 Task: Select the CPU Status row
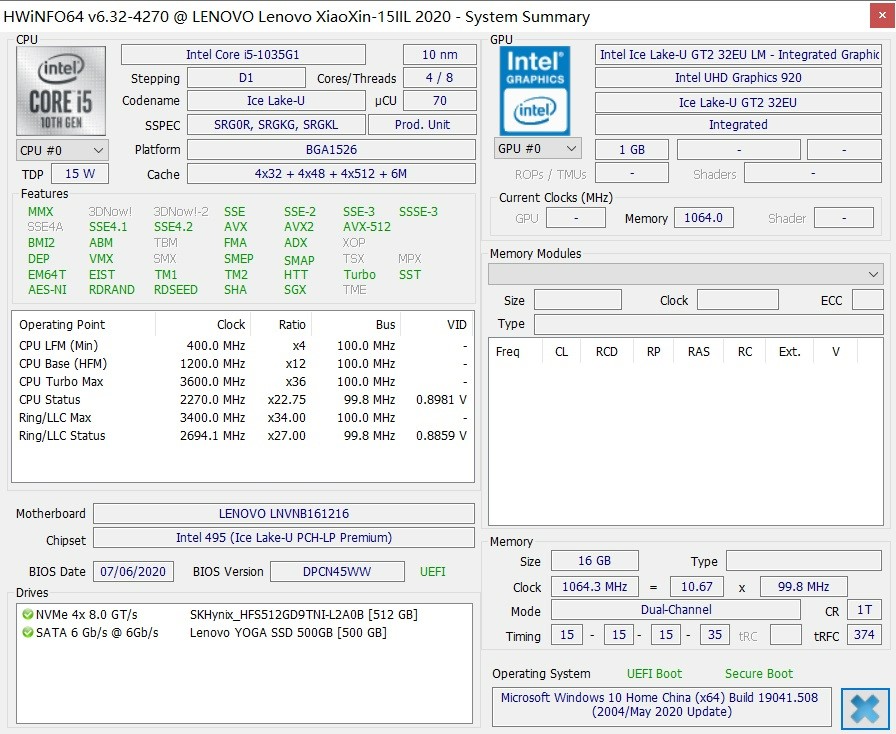pos(243,400)
